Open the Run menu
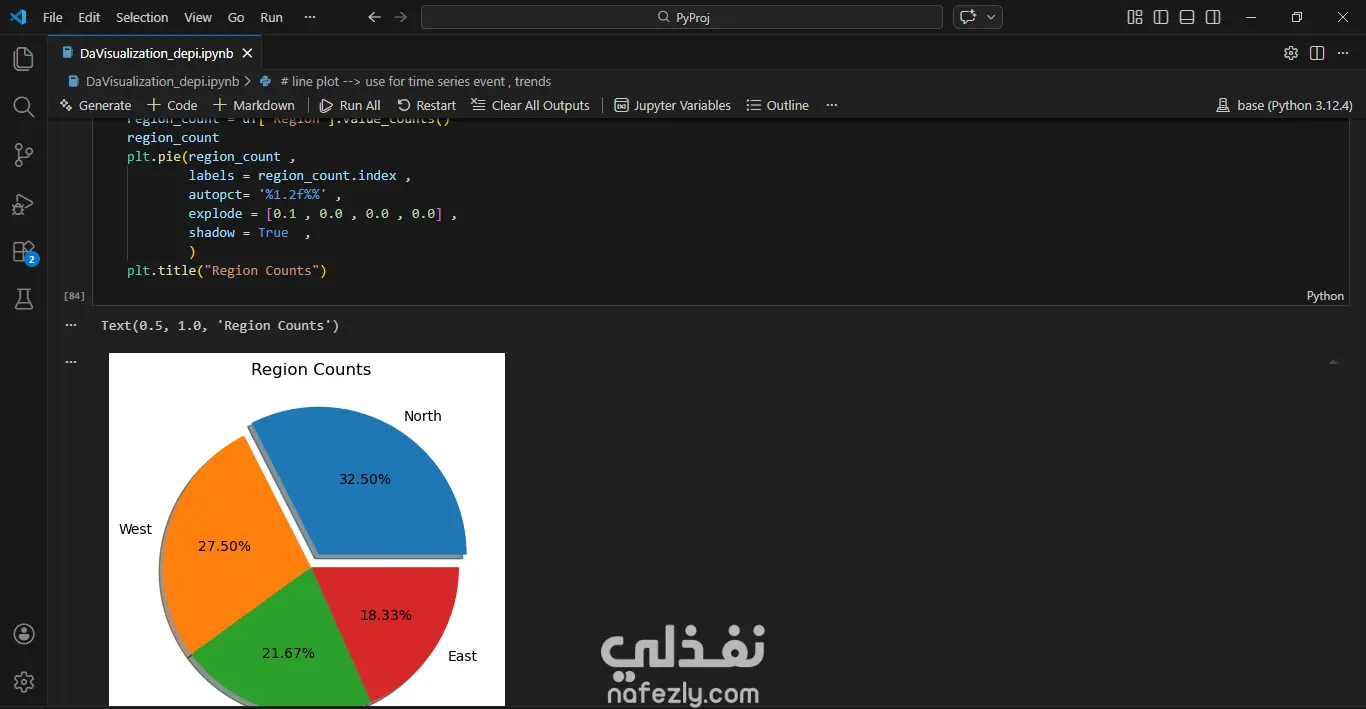Viewport: 1366px width, 709px height. (271, 17)
